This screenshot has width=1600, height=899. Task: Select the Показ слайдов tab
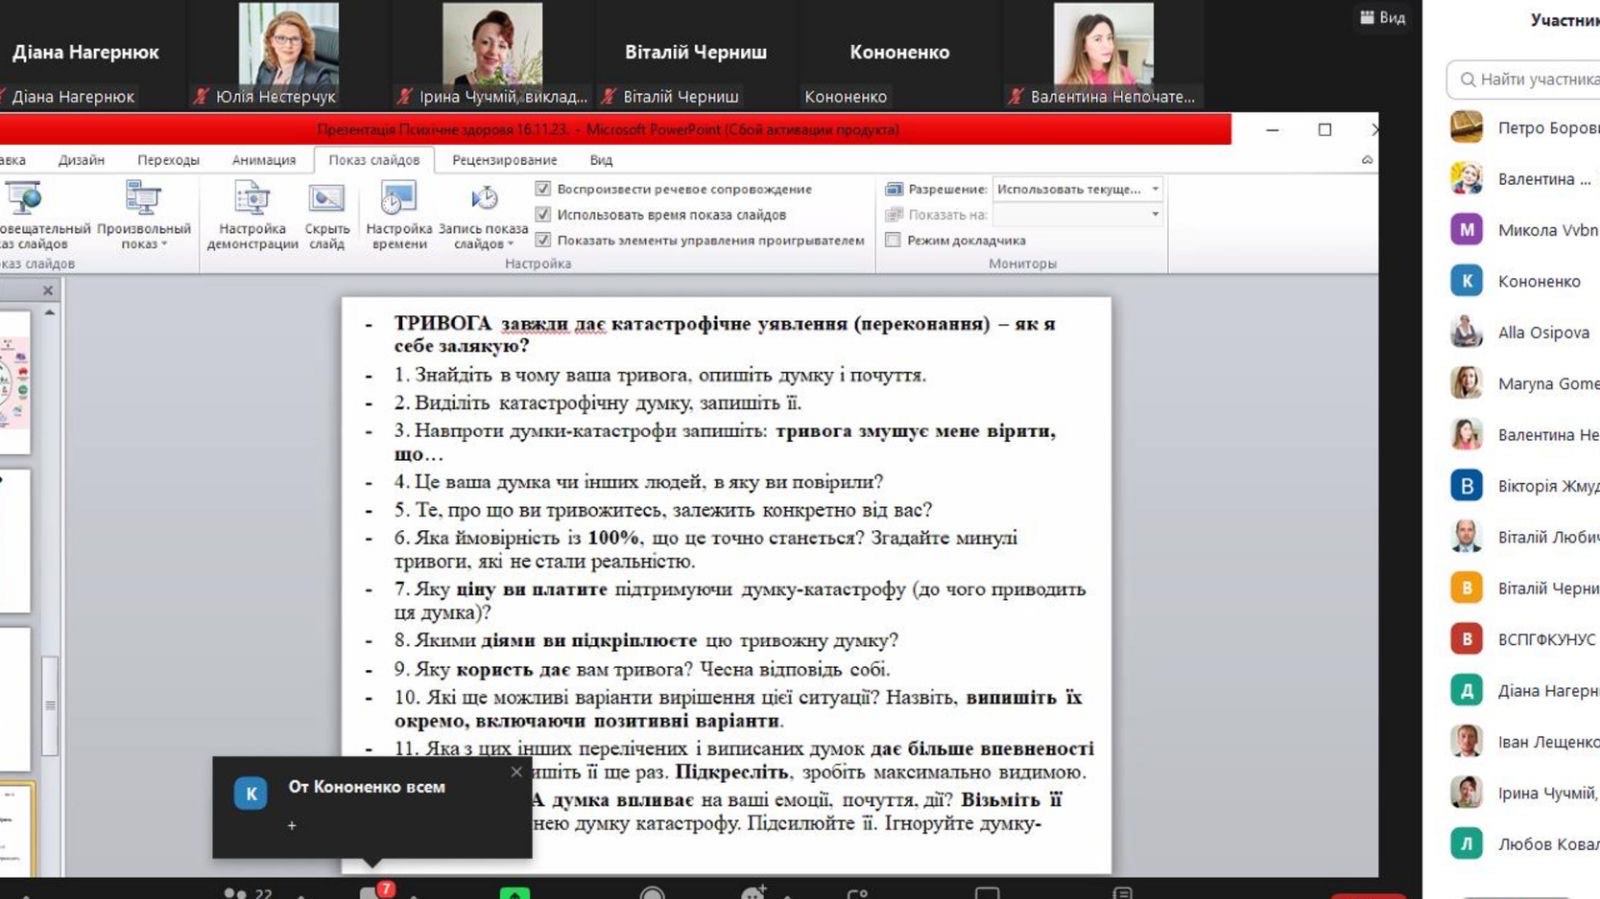coord(374,160)
